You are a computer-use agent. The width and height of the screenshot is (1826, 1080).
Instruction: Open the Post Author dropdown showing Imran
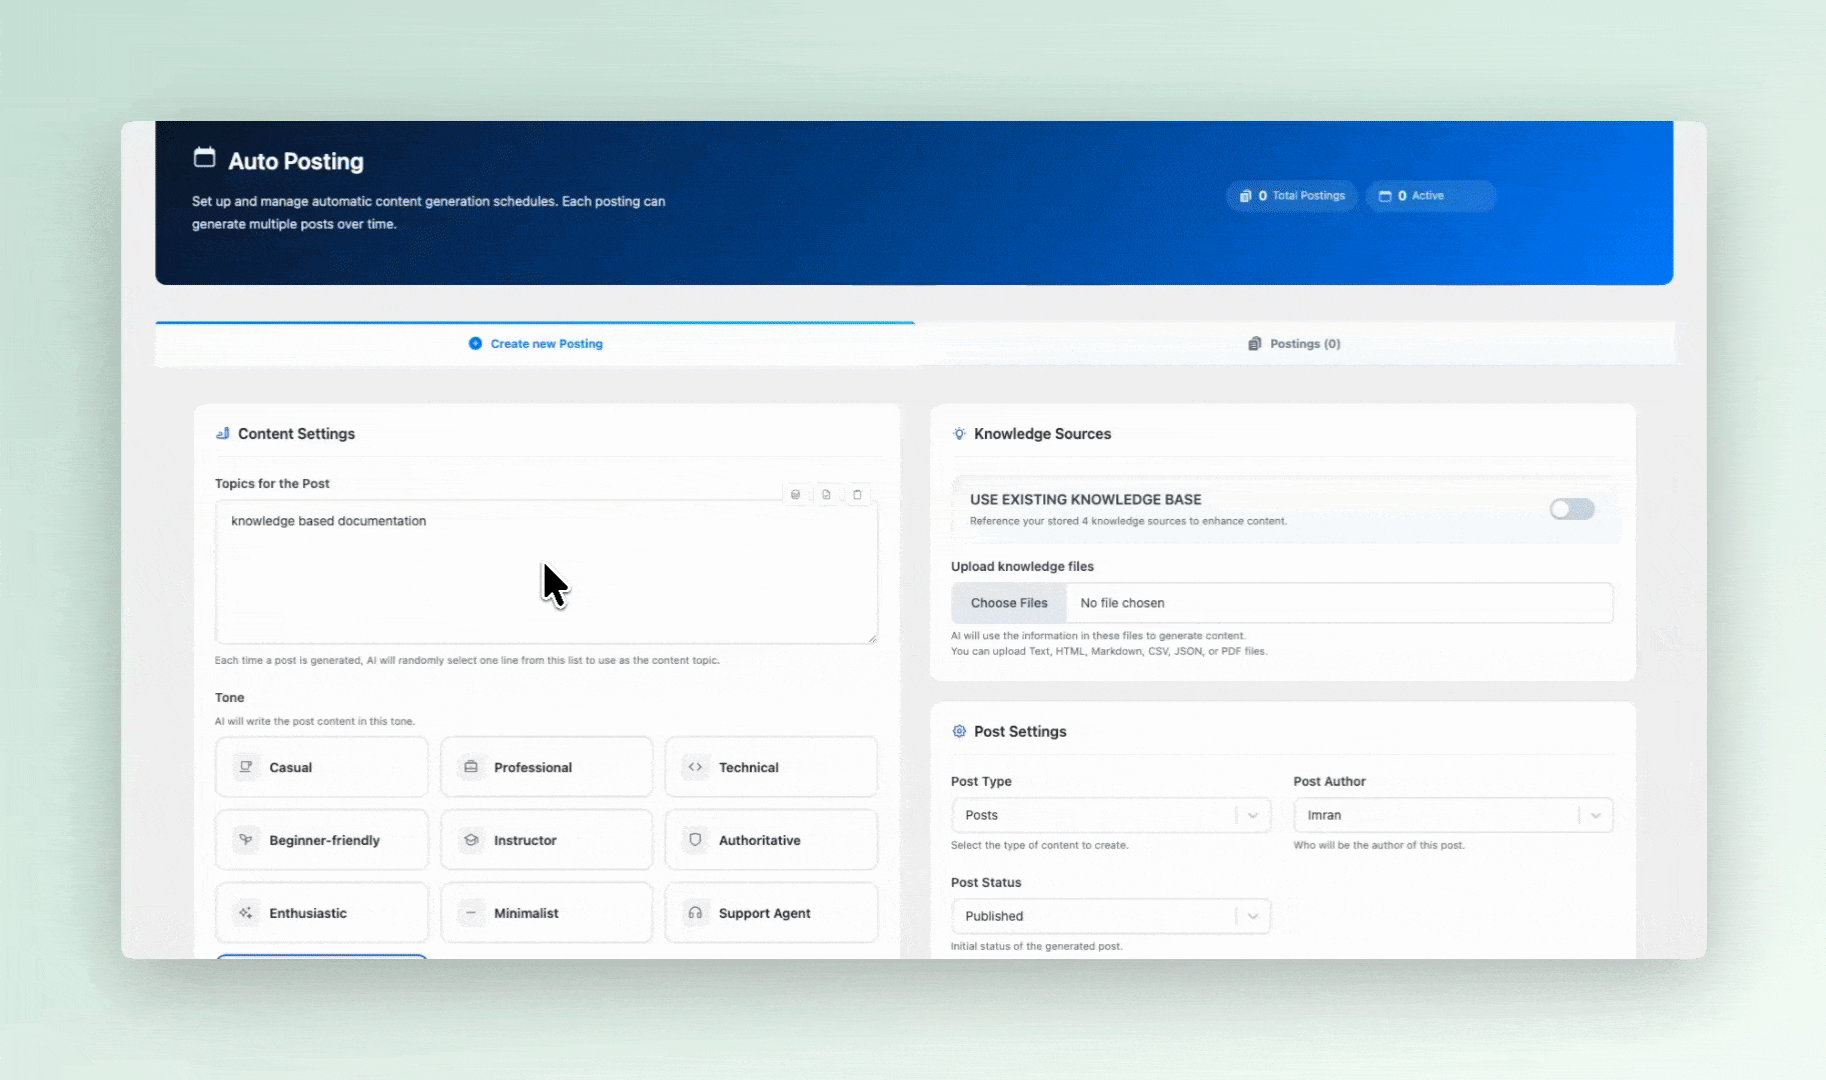point(1452,814)
